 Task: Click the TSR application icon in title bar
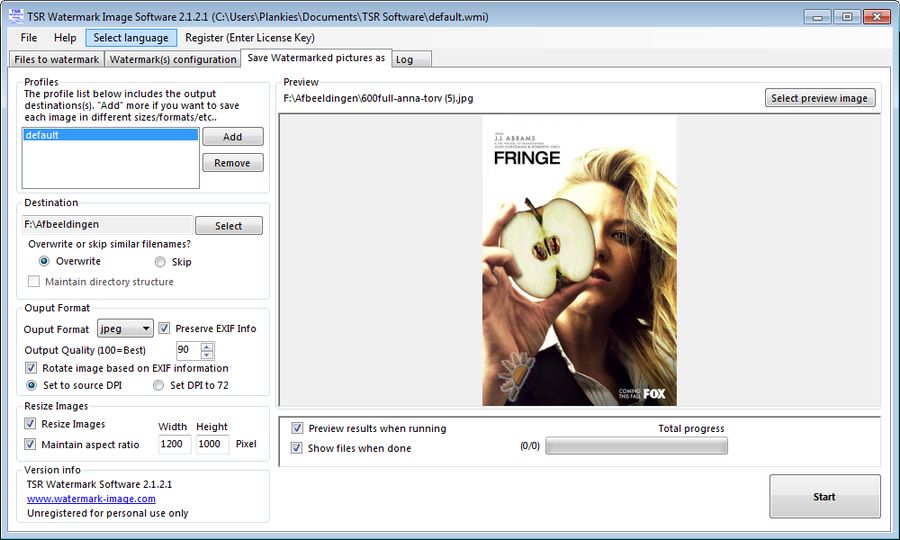coord(15,15)
